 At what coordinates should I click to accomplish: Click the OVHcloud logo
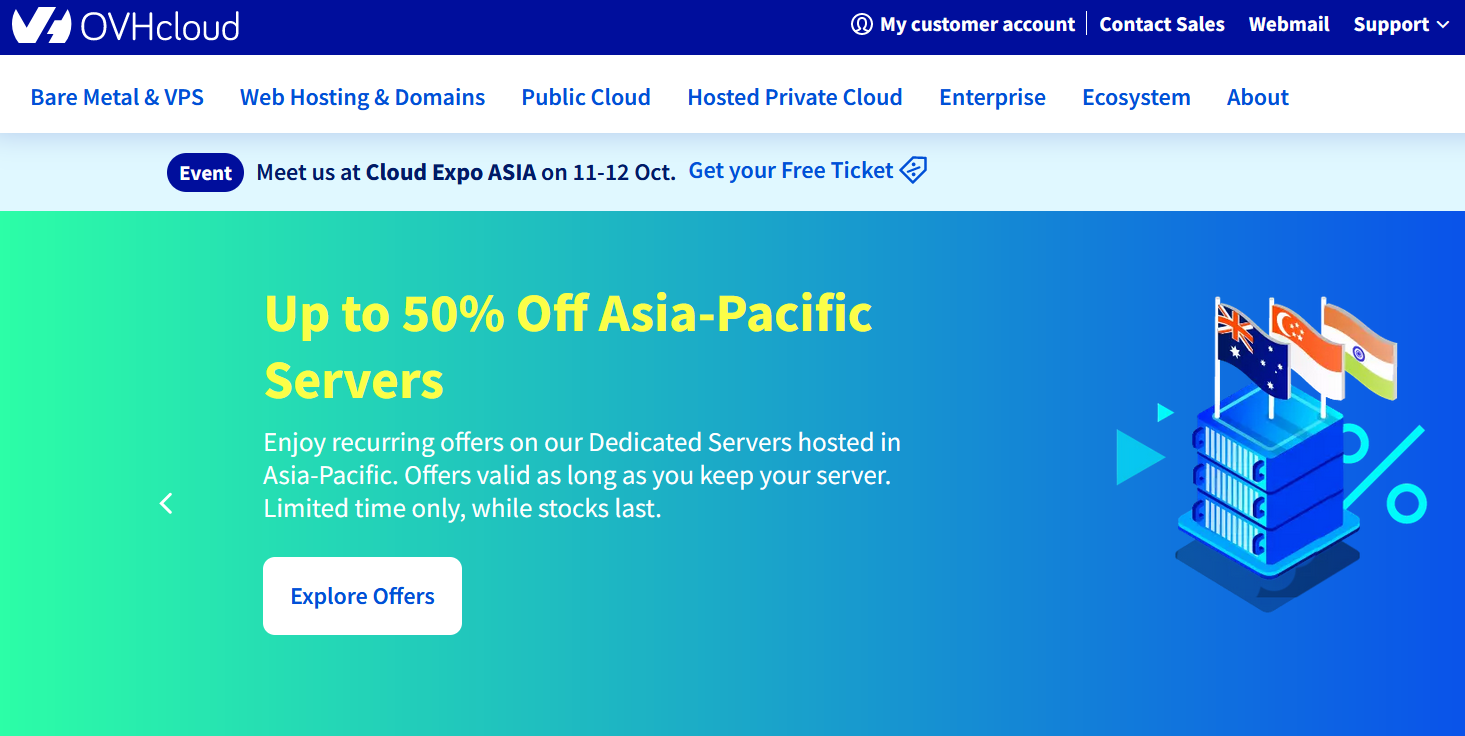point(126,25)
